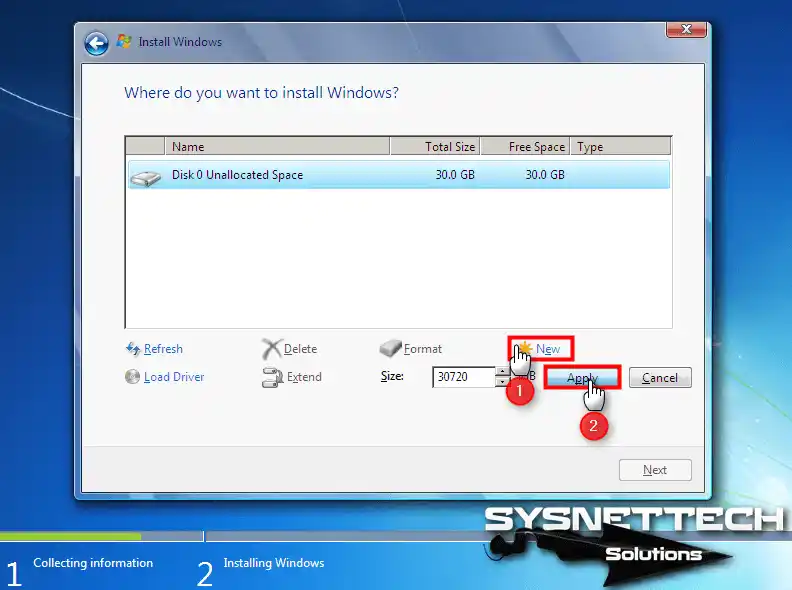Click the 30.0 GB Total Size cell

coord(455,175)
